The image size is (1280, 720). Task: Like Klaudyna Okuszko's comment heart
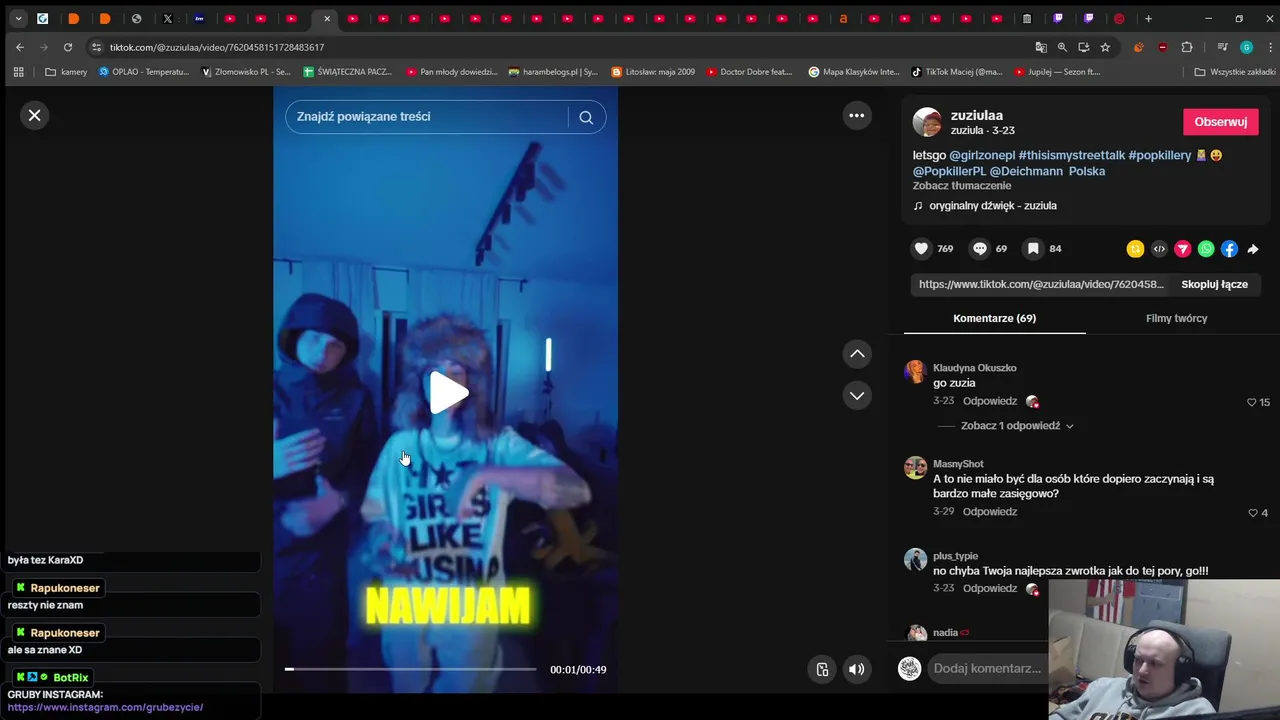[1251, 403]
